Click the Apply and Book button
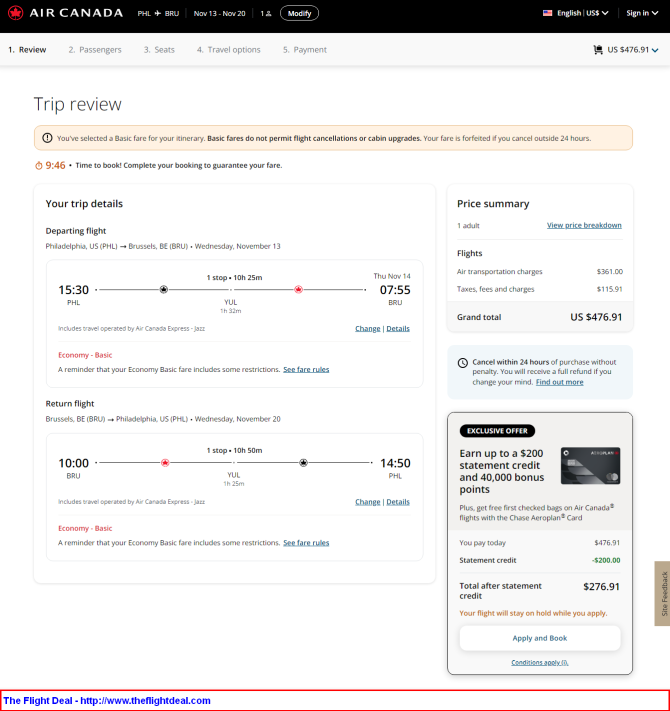This screenshot has width=670, height=711. [x=539, y=638]
